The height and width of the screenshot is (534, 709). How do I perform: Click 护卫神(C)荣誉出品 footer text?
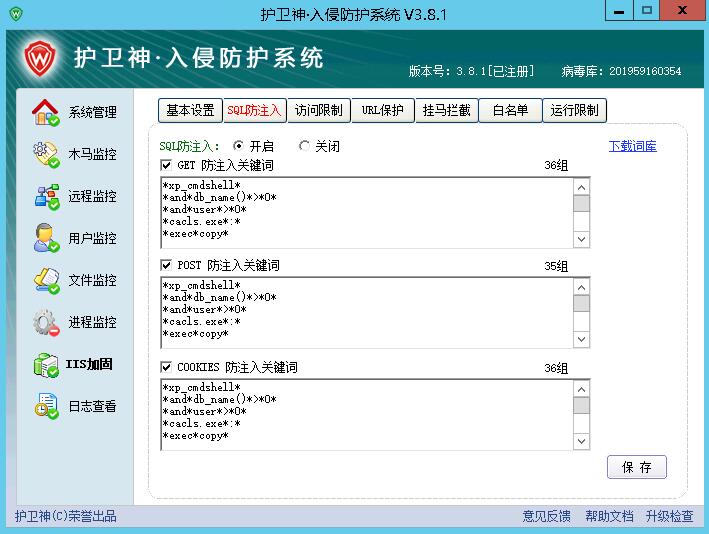pyautogui.click(x=66, y=516)
